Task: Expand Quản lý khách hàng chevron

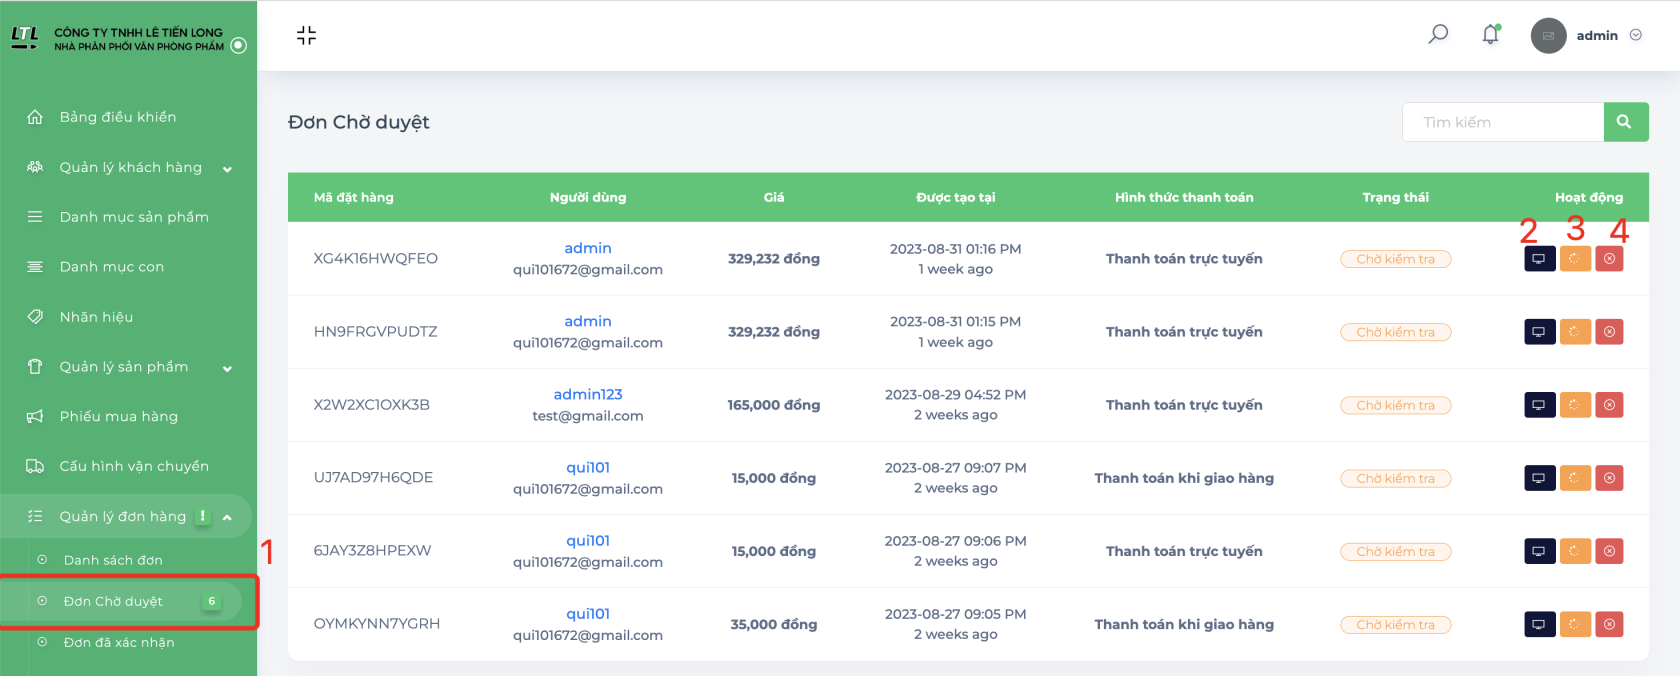Action: tap(227, 169)
